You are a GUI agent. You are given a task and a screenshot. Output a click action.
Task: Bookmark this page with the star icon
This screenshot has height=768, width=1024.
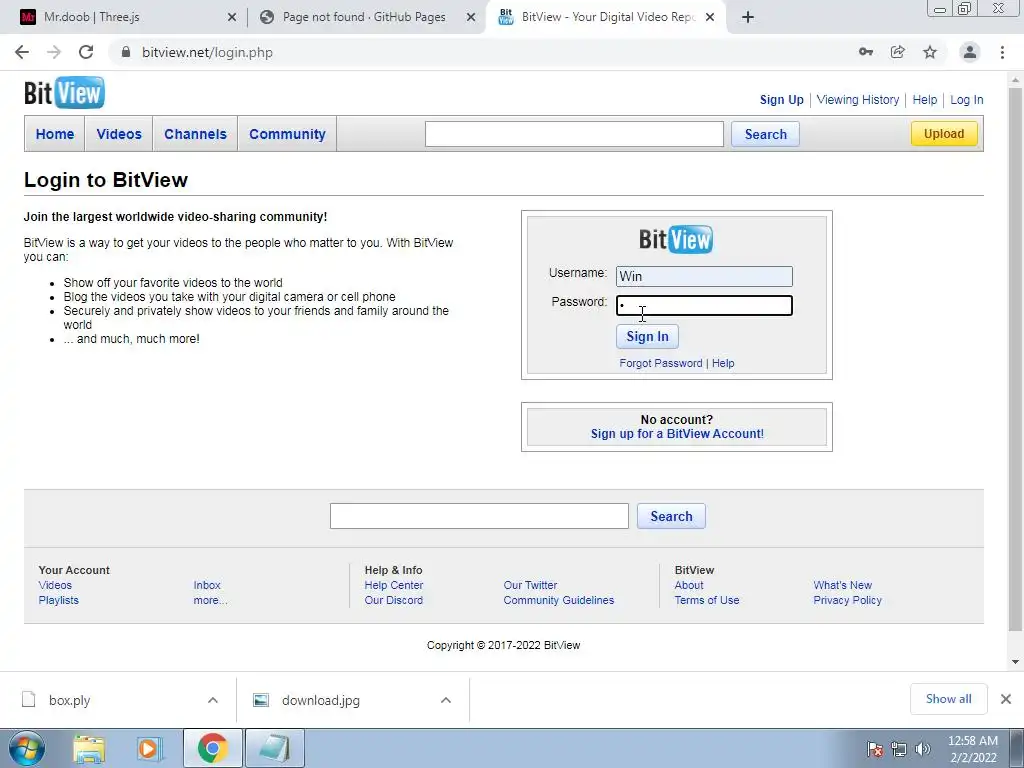(x=930, y=52)
